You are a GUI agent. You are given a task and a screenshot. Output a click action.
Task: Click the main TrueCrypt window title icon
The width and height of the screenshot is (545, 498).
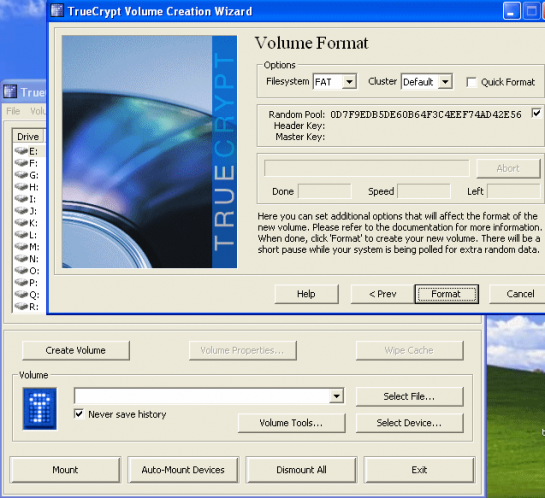pos(10,92)
